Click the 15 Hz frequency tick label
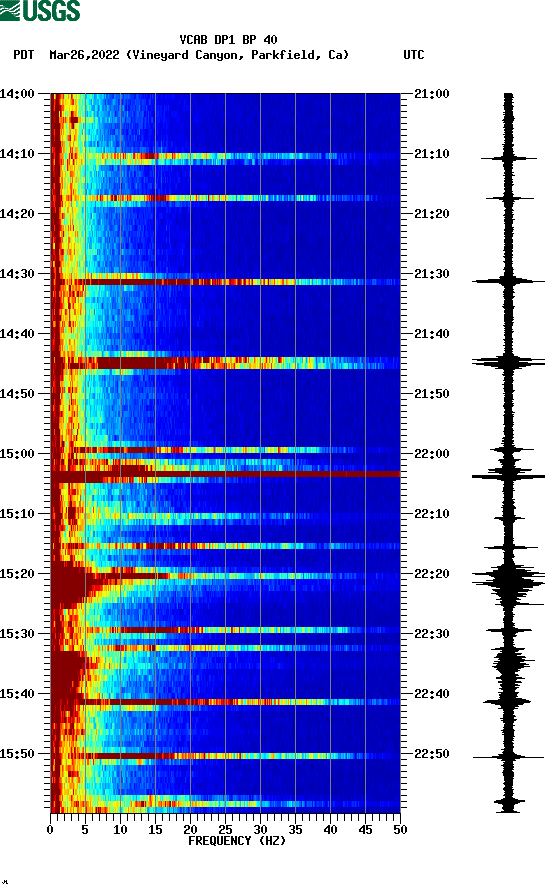552x893 pixels. pos(155,830)
